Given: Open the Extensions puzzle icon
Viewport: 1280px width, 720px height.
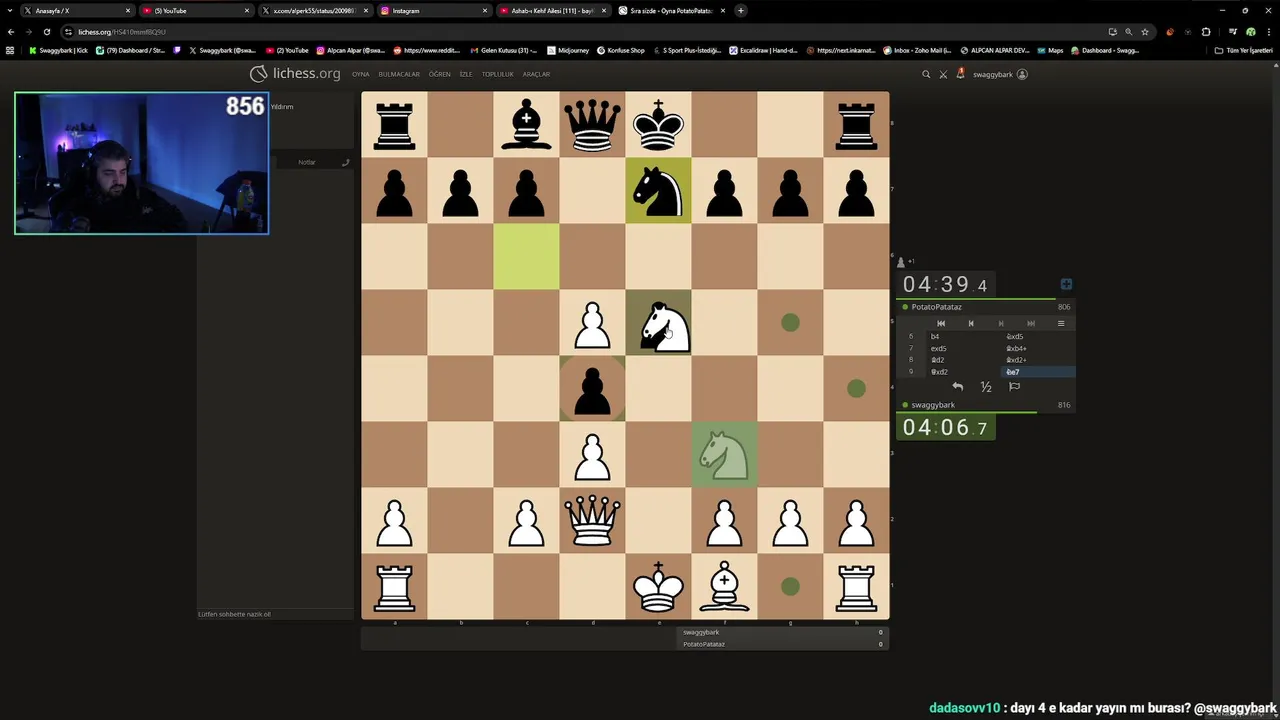Looking at the screenshot, I should tap(1206, 32).
